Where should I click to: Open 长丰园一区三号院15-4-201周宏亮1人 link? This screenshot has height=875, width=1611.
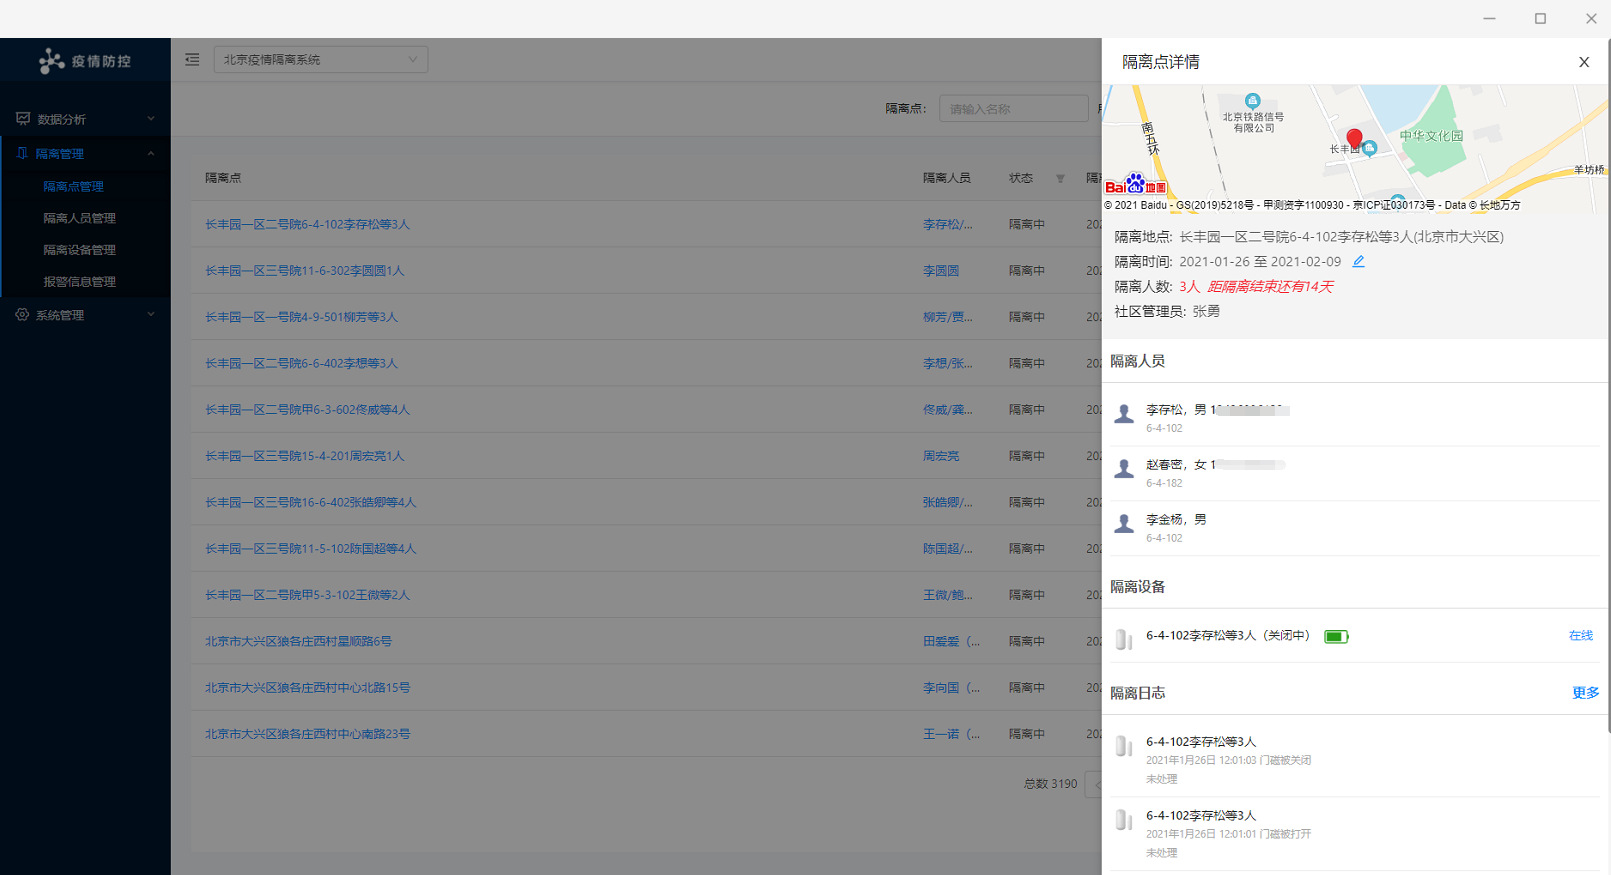[305, 456]
